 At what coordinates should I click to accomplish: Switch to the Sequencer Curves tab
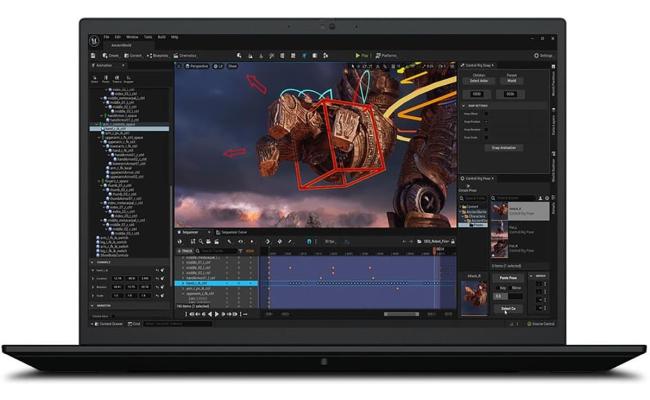[x=234, y=233]
